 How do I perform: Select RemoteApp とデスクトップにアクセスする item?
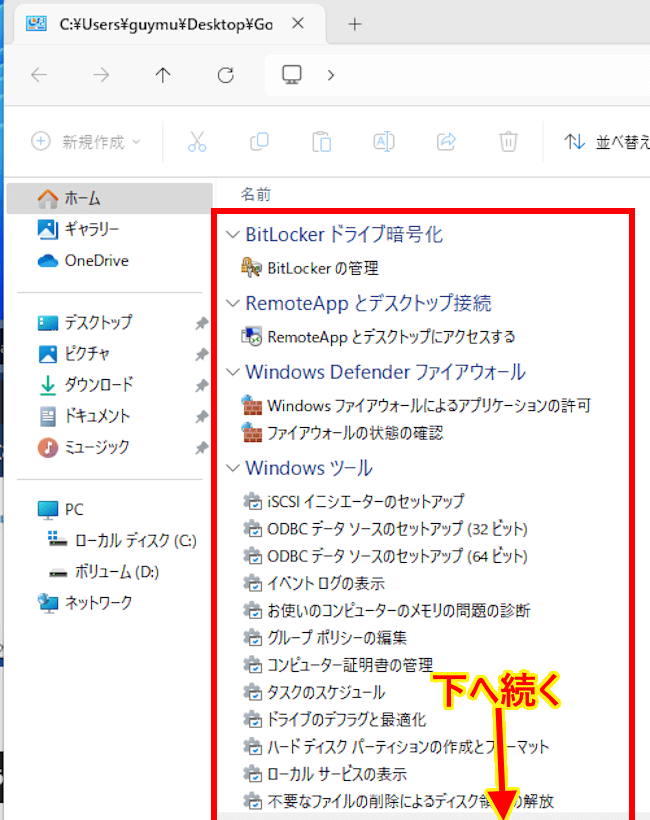(379, 337)
